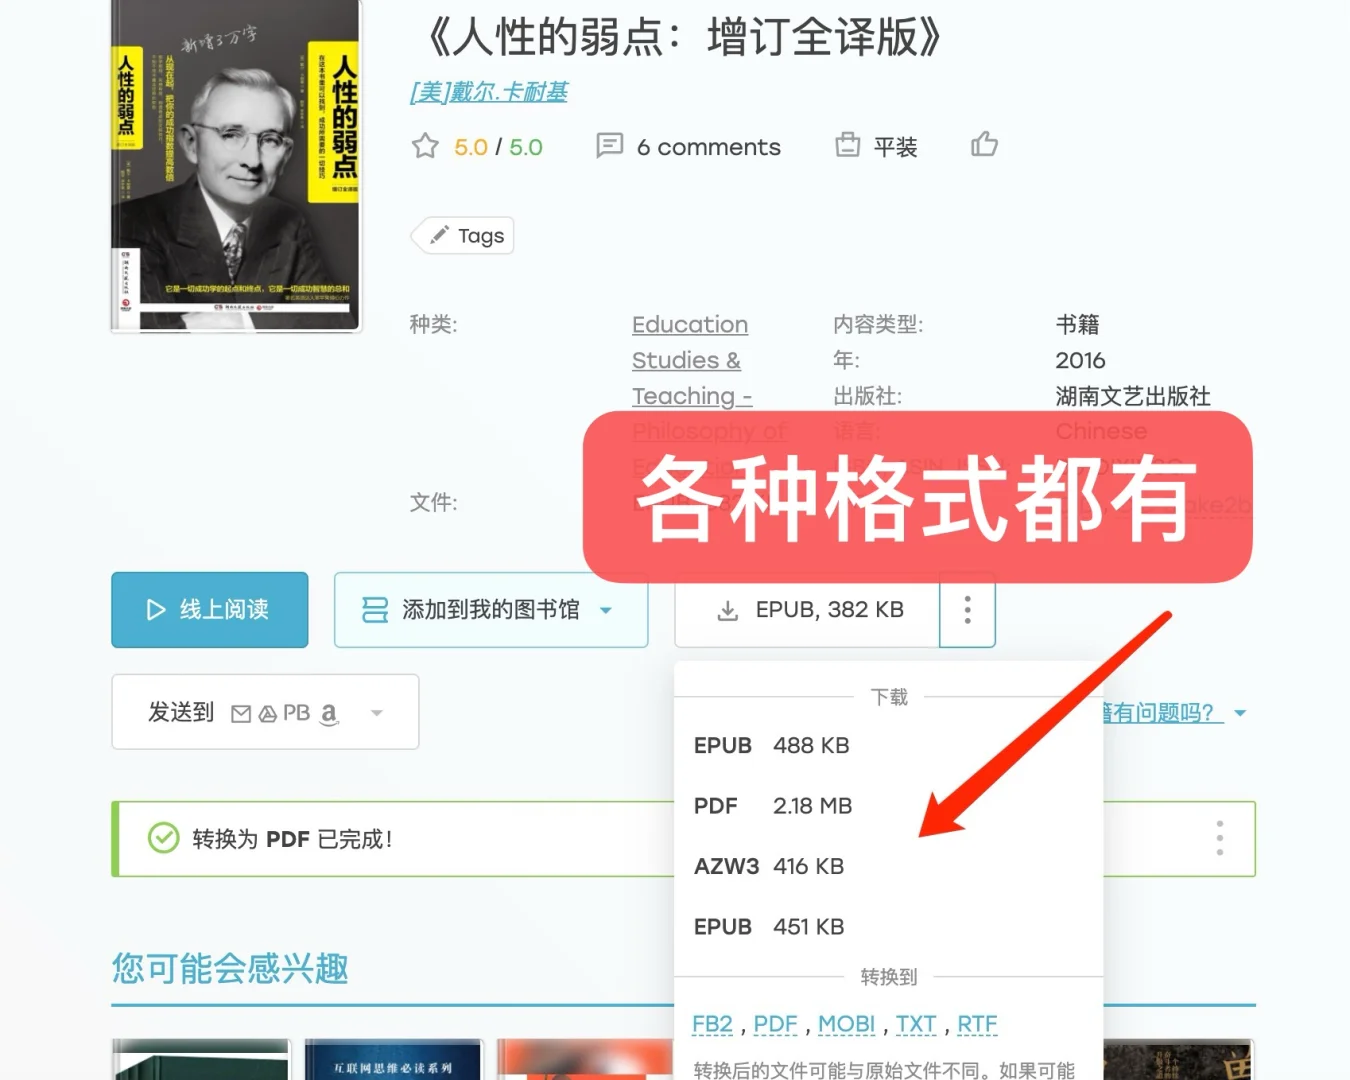Convert to TXT format

pos(916,1024)
